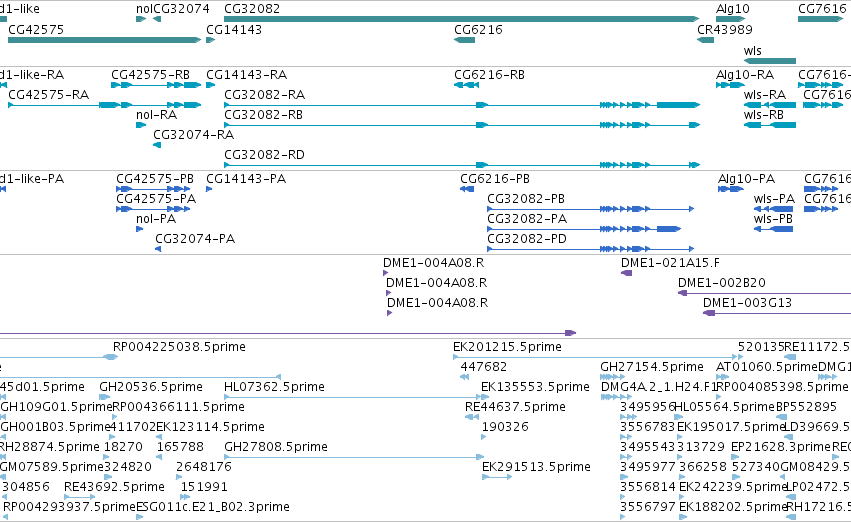
Task: Click the RE44637.5prime EST label
Action: coord(515,408)
